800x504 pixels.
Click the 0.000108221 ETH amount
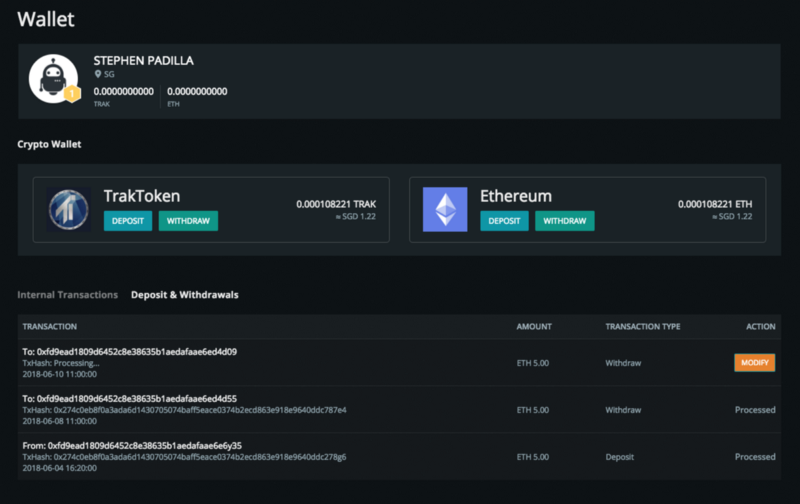pyautogui.click(x=715, y=204)
